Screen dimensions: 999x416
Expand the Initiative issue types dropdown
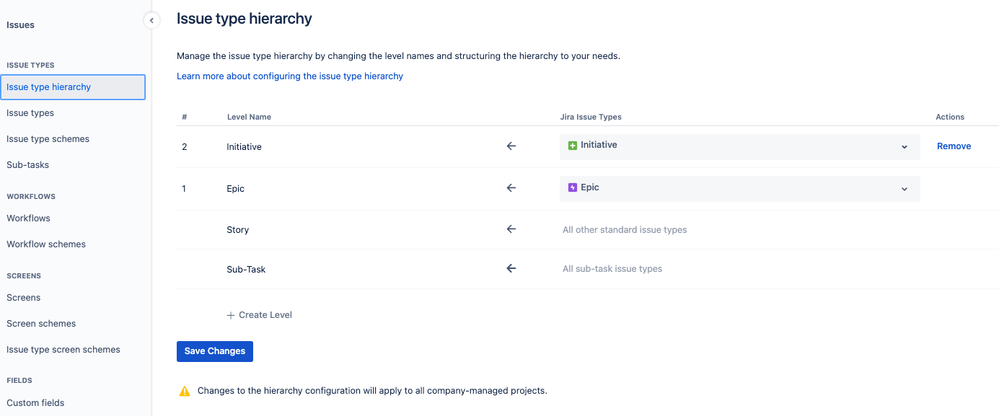pyautogui.click(x=904, y=147)
